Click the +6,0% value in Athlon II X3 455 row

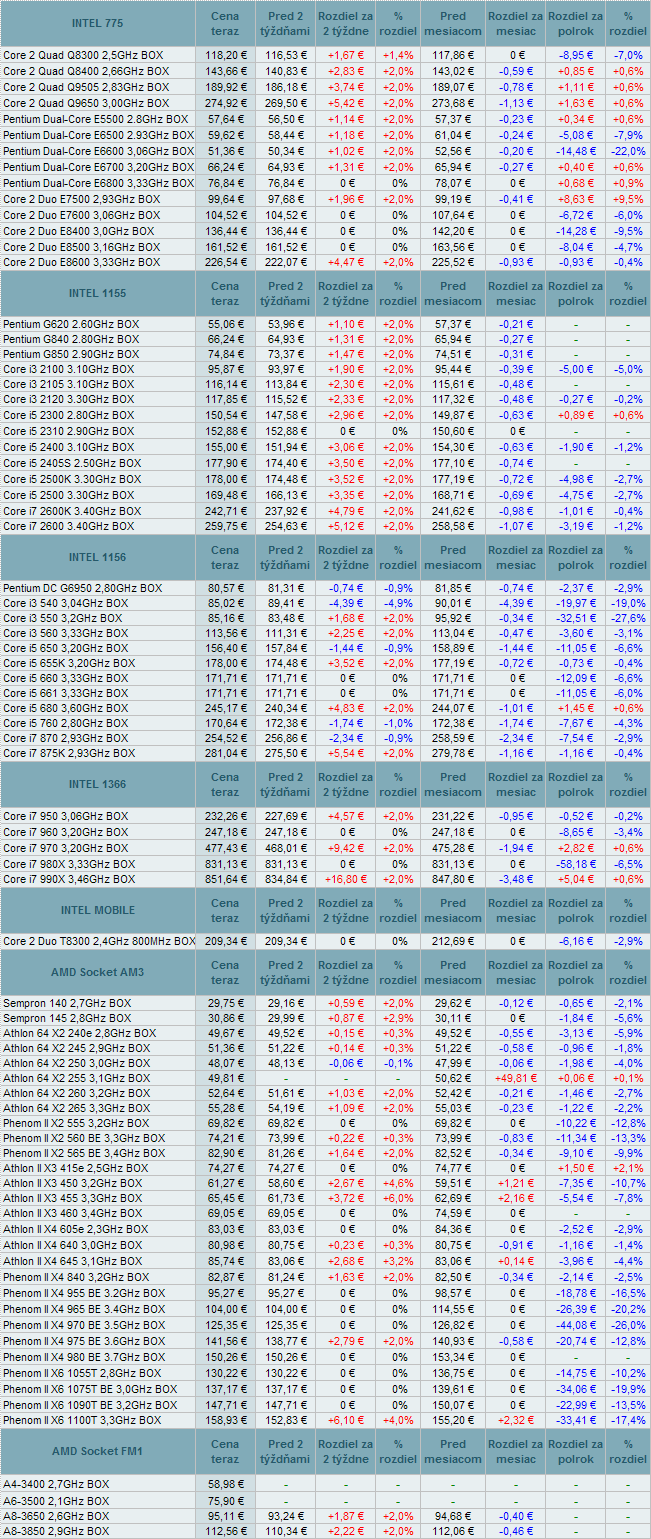tap(400, 1198)
